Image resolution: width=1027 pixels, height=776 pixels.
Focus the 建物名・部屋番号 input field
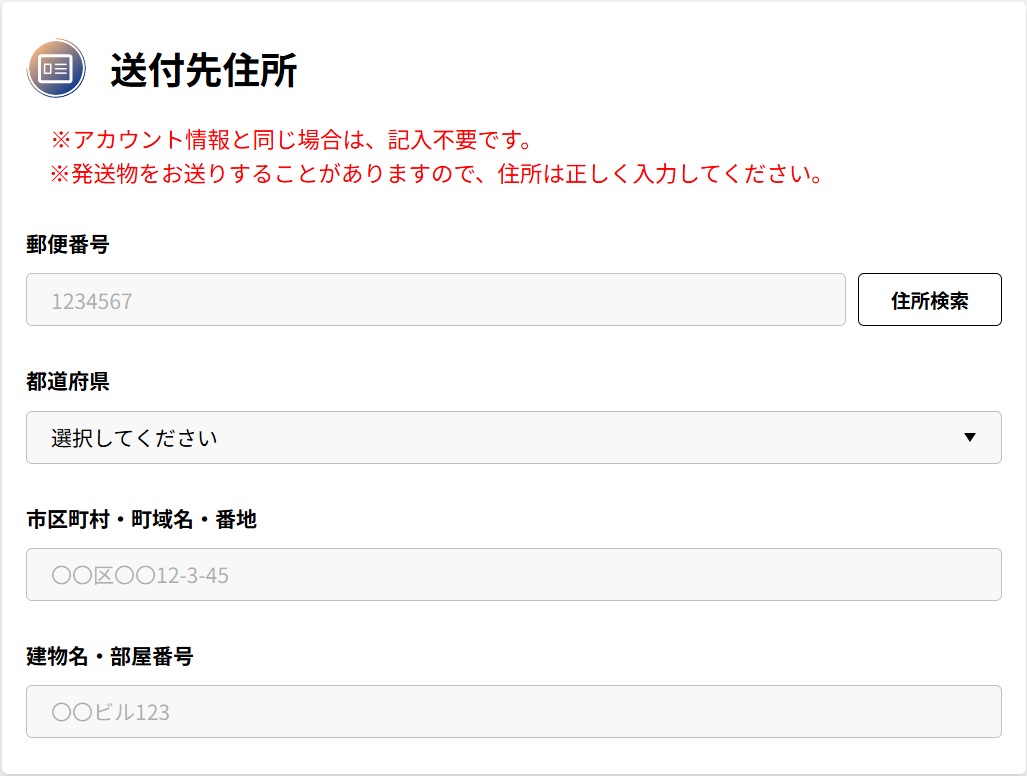513,712
